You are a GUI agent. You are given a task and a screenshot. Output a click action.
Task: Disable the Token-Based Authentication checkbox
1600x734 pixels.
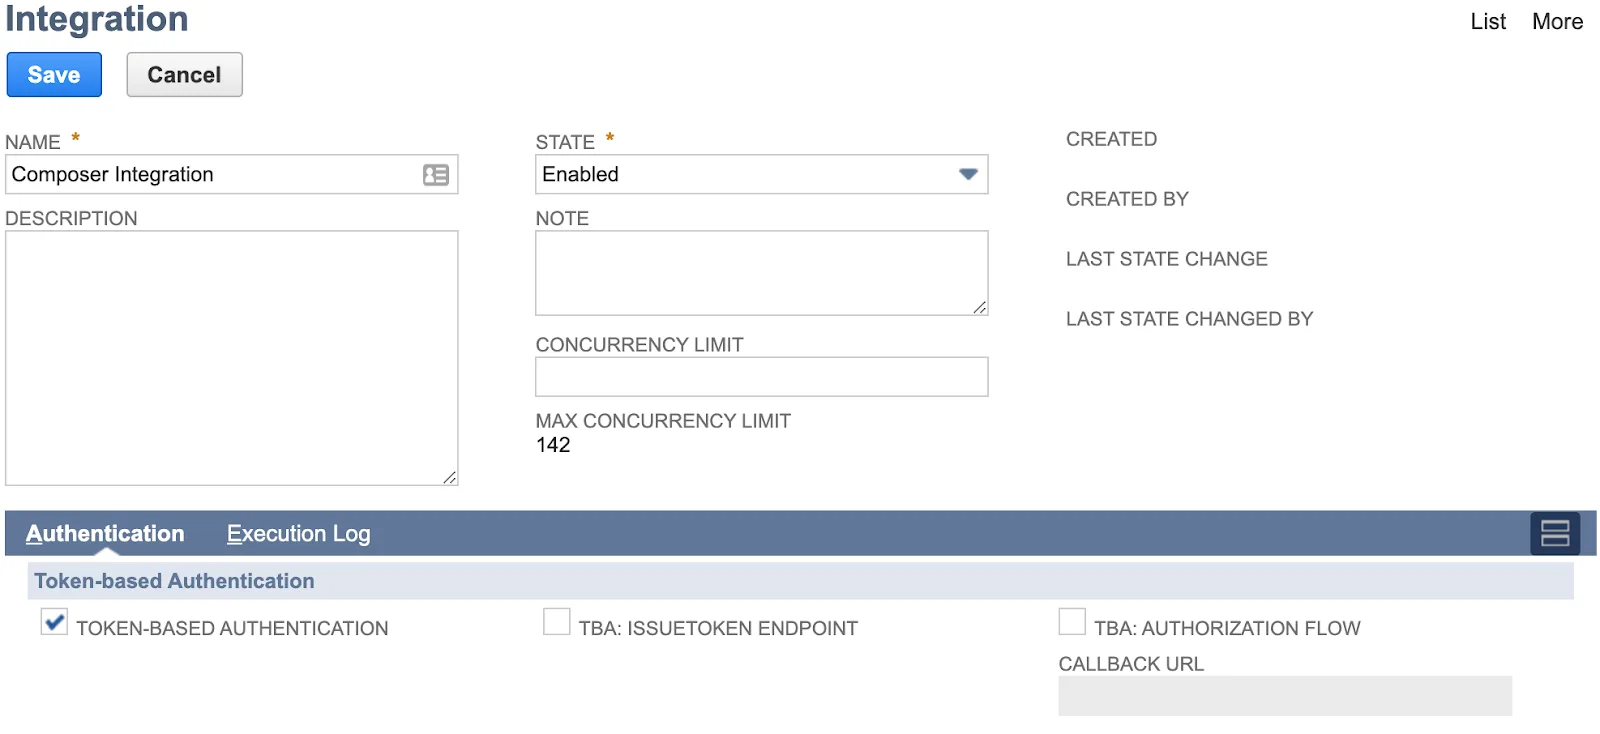[x=53, y=622]
